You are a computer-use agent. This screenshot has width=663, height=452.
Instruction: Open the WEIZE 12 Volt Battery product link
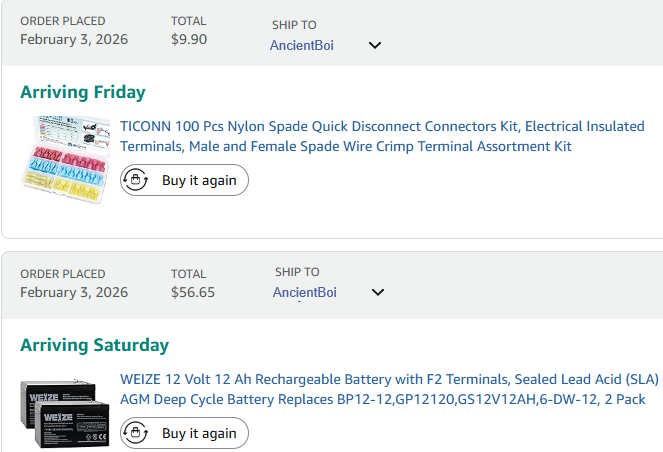click(389, 389)
